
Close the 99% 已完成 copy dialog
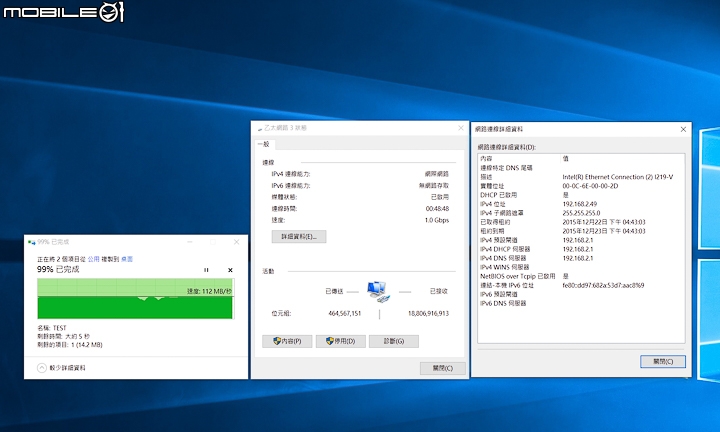(x=236, y=242)
